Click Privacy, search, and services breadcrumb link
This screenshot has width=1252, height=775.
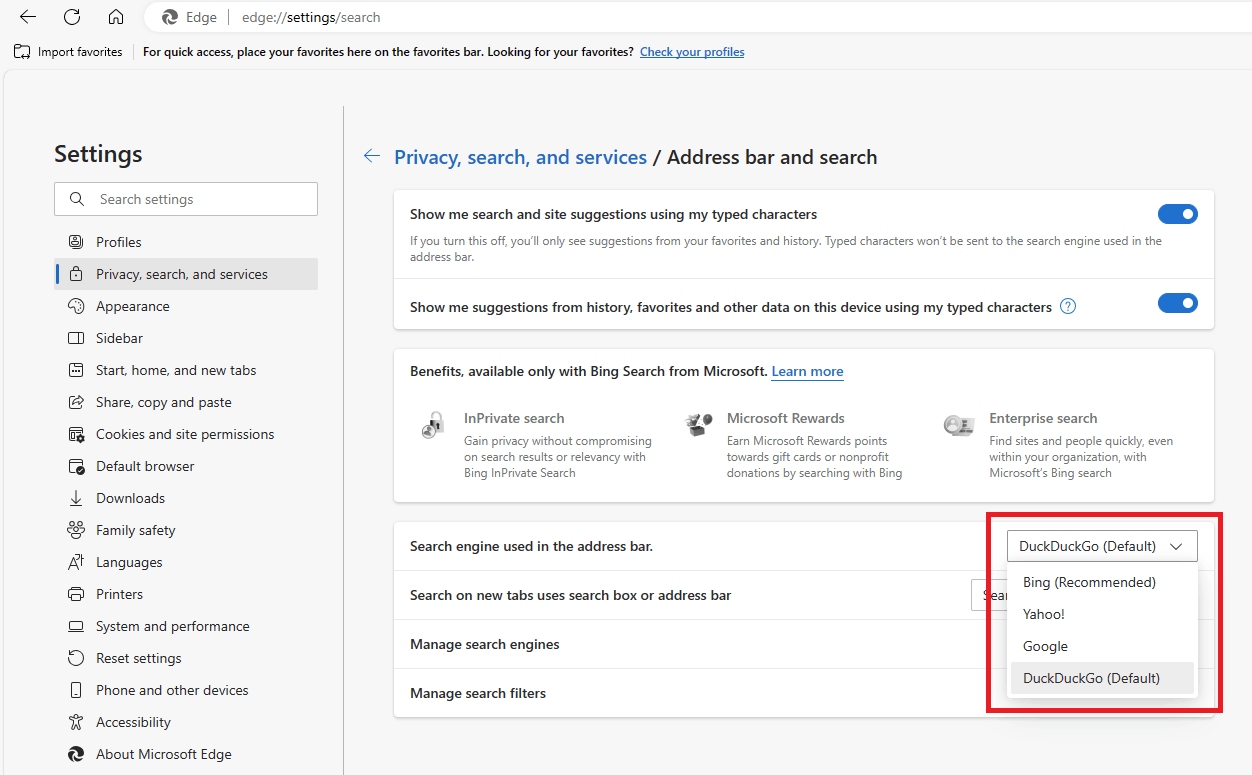point(520,157)
